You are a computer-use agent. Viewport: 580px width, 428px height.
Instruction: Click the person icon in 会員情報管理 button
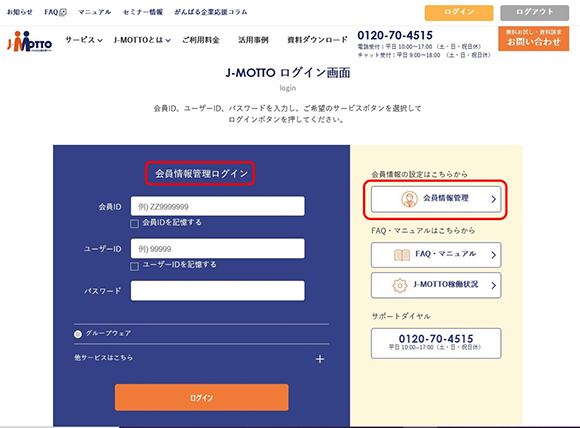click(x=409, y=199)
